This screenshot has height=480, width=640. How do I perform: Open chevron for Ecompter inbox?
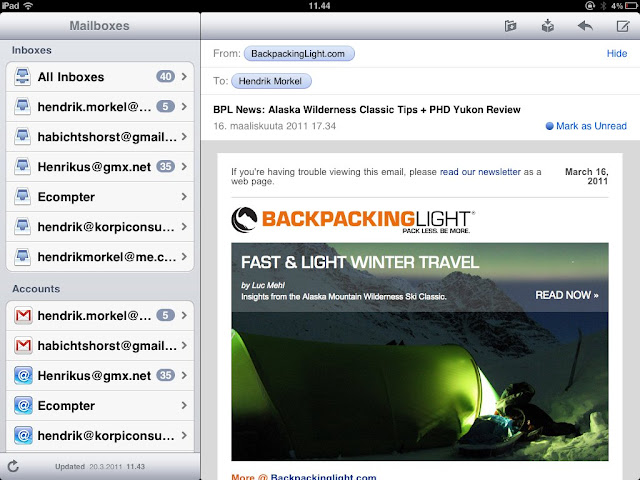(x=184, y=197)
